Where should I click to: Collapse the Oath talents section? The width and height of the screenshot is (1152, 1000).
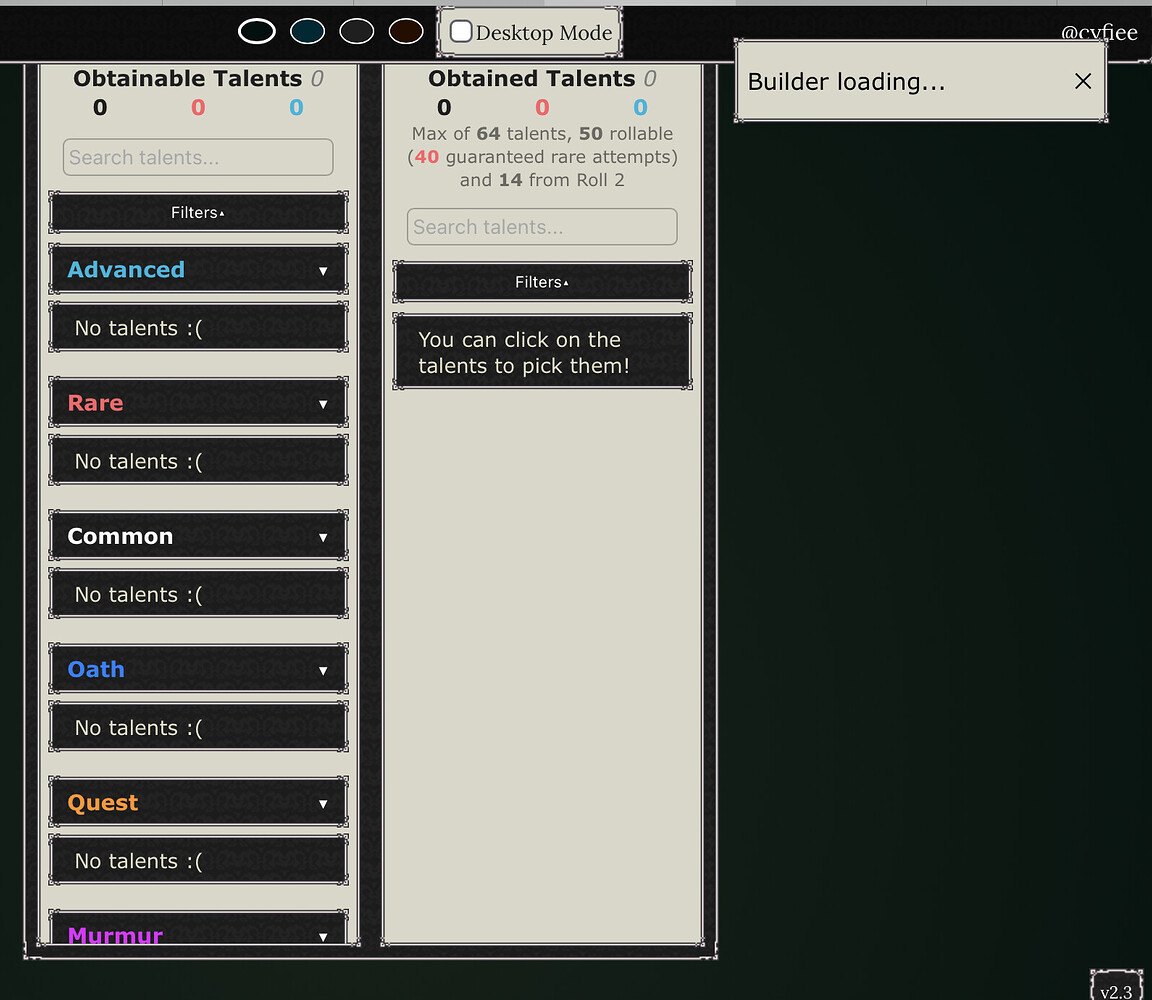coord(322,670)
